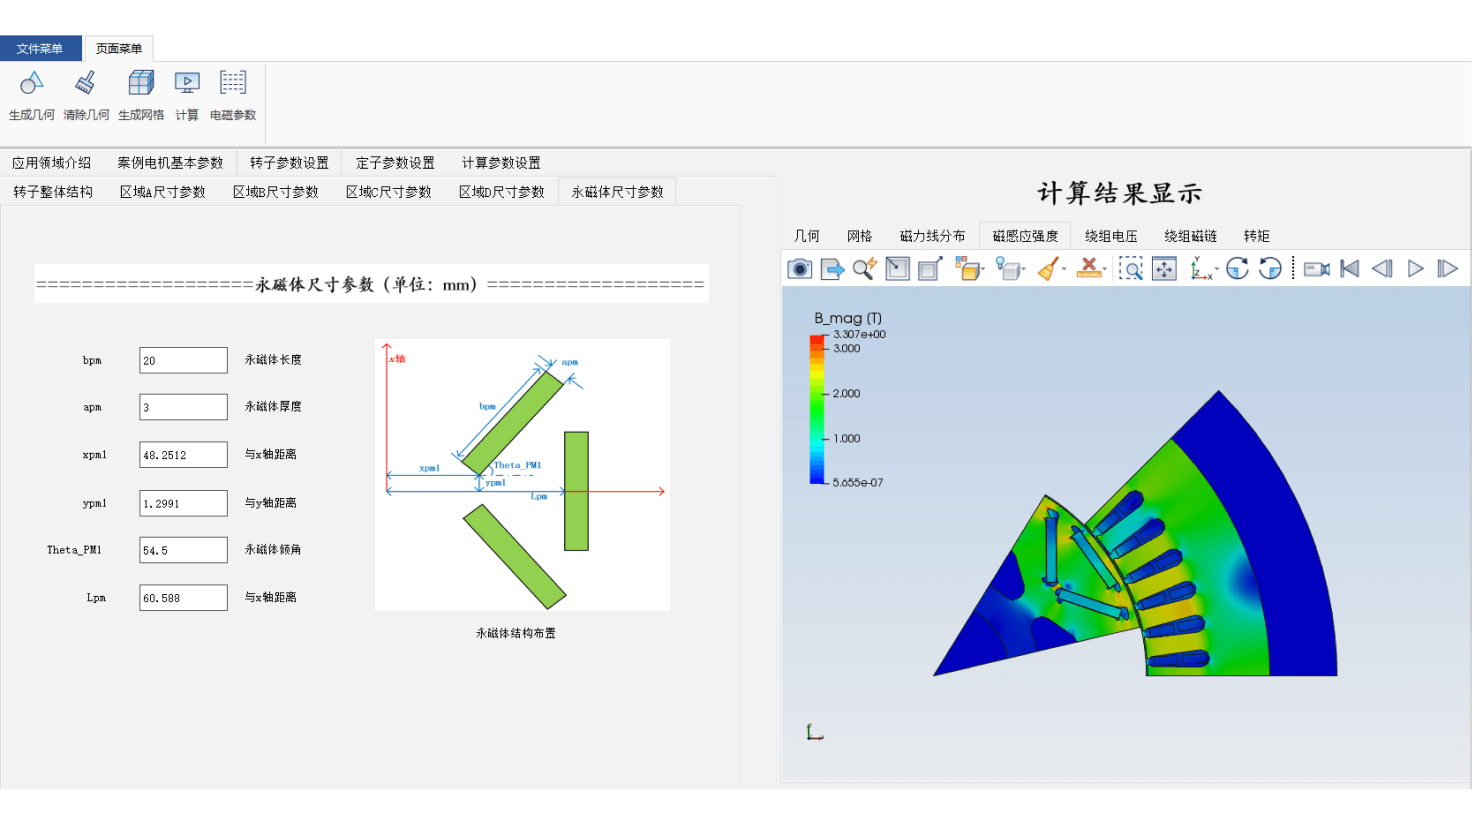Viewport: 1472px width, 823px height.
Task: Take a snapshot with the camera icon
Action: tap(800, 269)
